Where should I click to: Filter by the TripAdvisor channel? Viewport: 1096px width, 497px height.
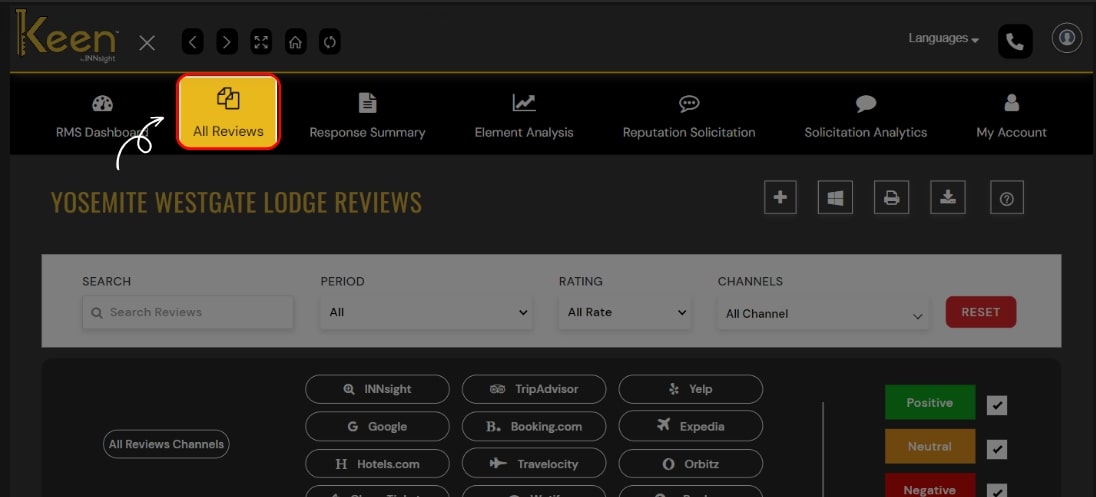(534, 389)
